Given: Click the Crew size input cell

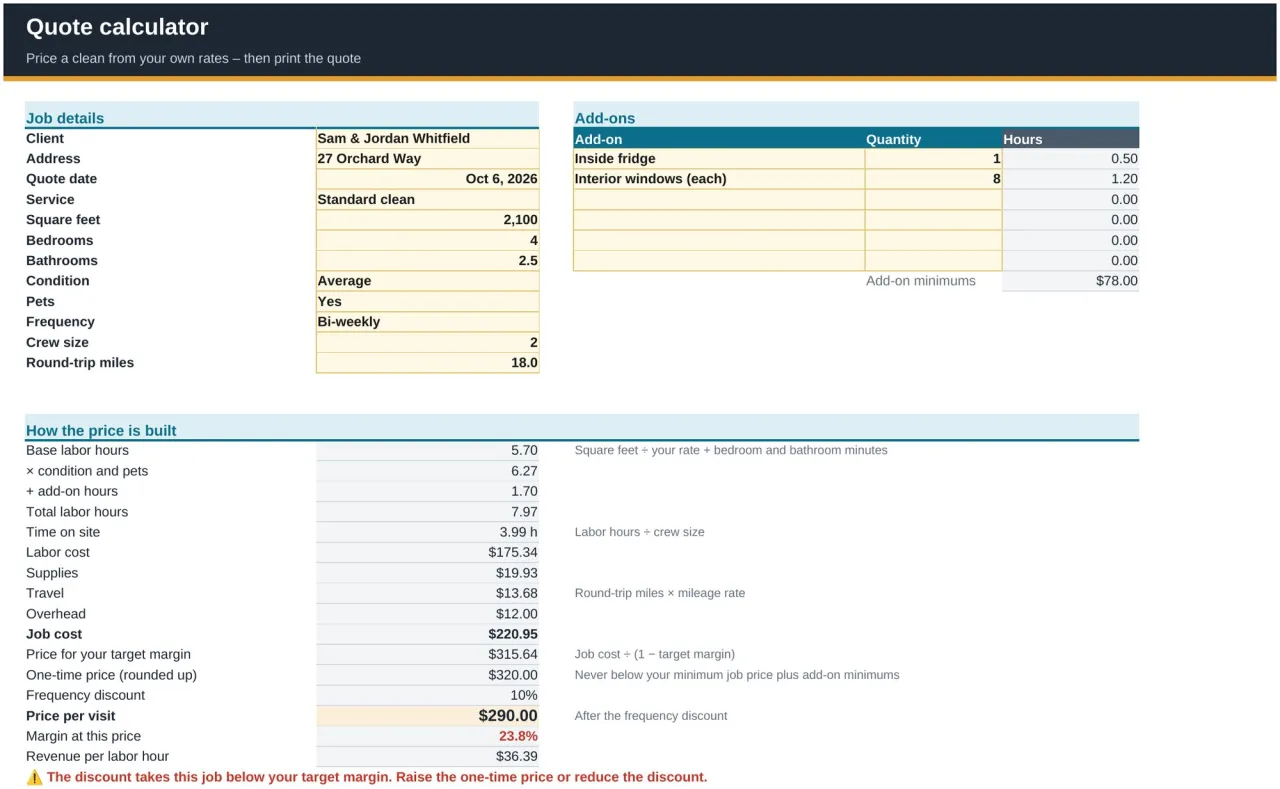Looking at the screenshot, I should point(427,343).
